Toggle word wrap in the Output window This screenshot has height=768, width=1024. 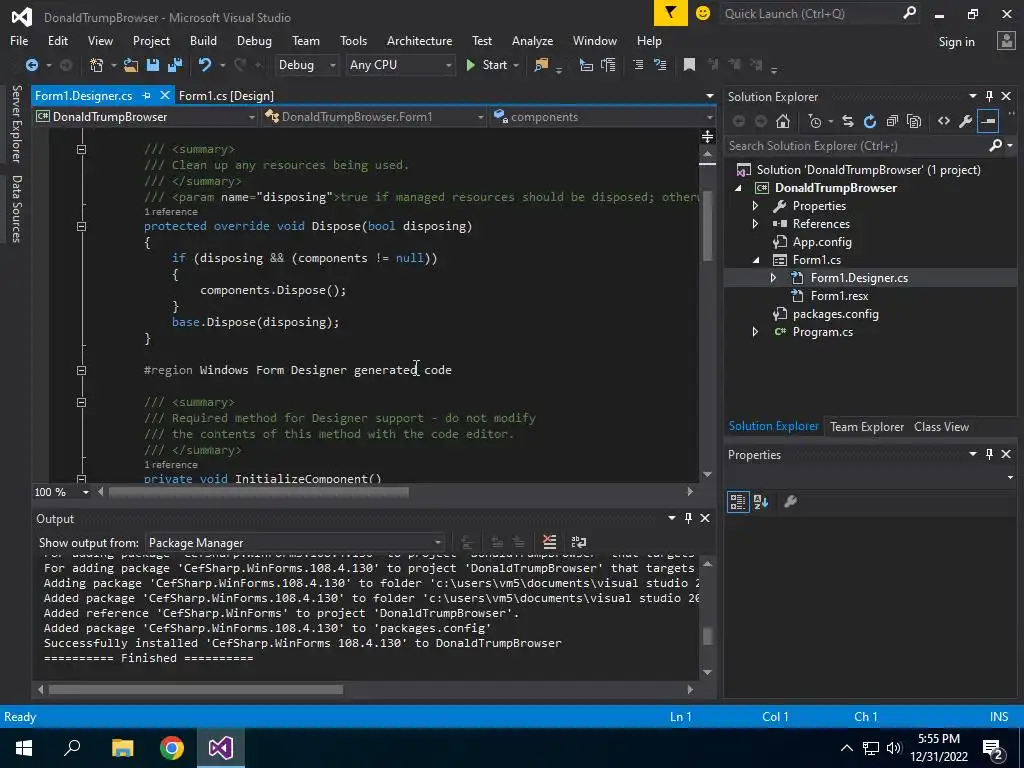[x=579, y=542]
